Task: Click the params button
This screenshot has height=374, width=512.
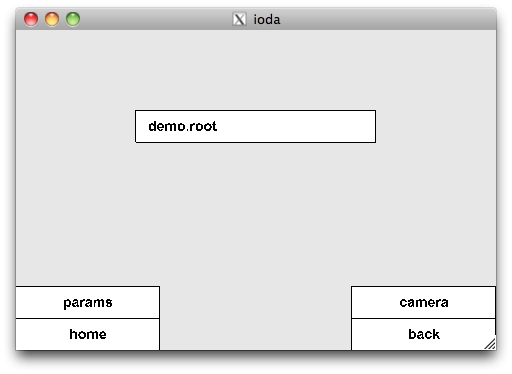Action: (88, 302)
